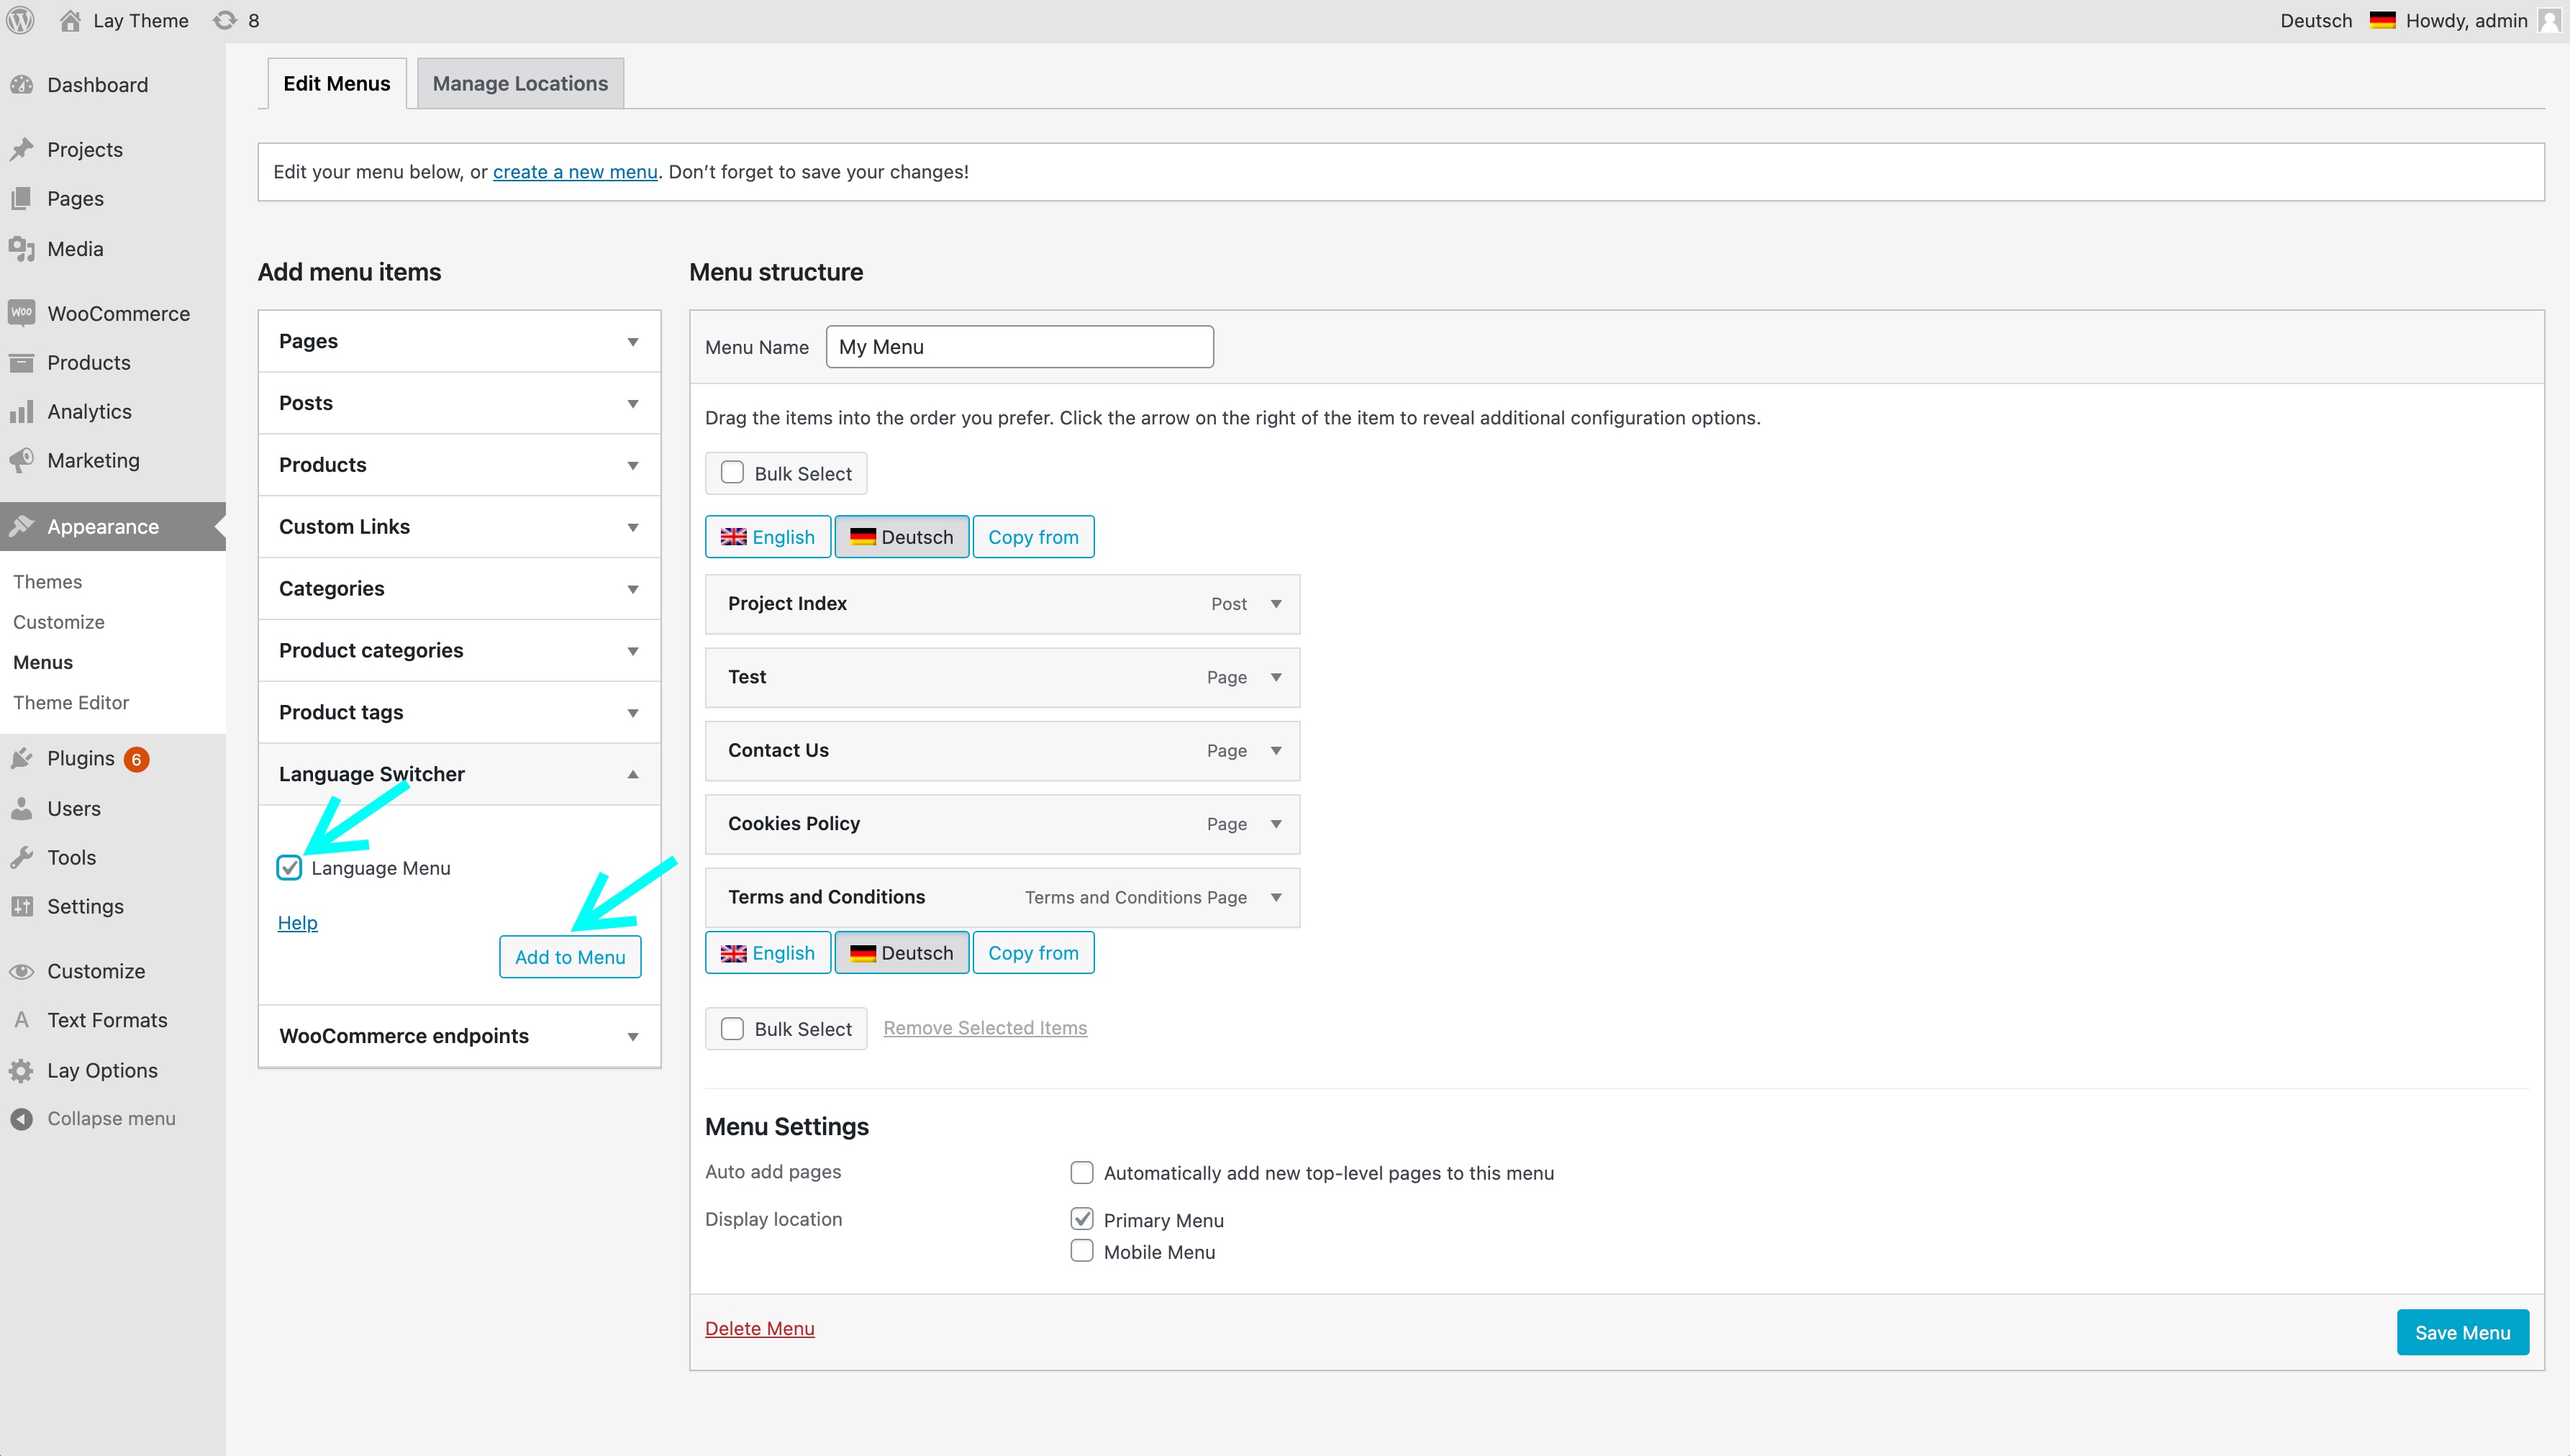Open the Lay Theme home icon
This screenshot has width=2570, height=1456.
pos(70,20)
